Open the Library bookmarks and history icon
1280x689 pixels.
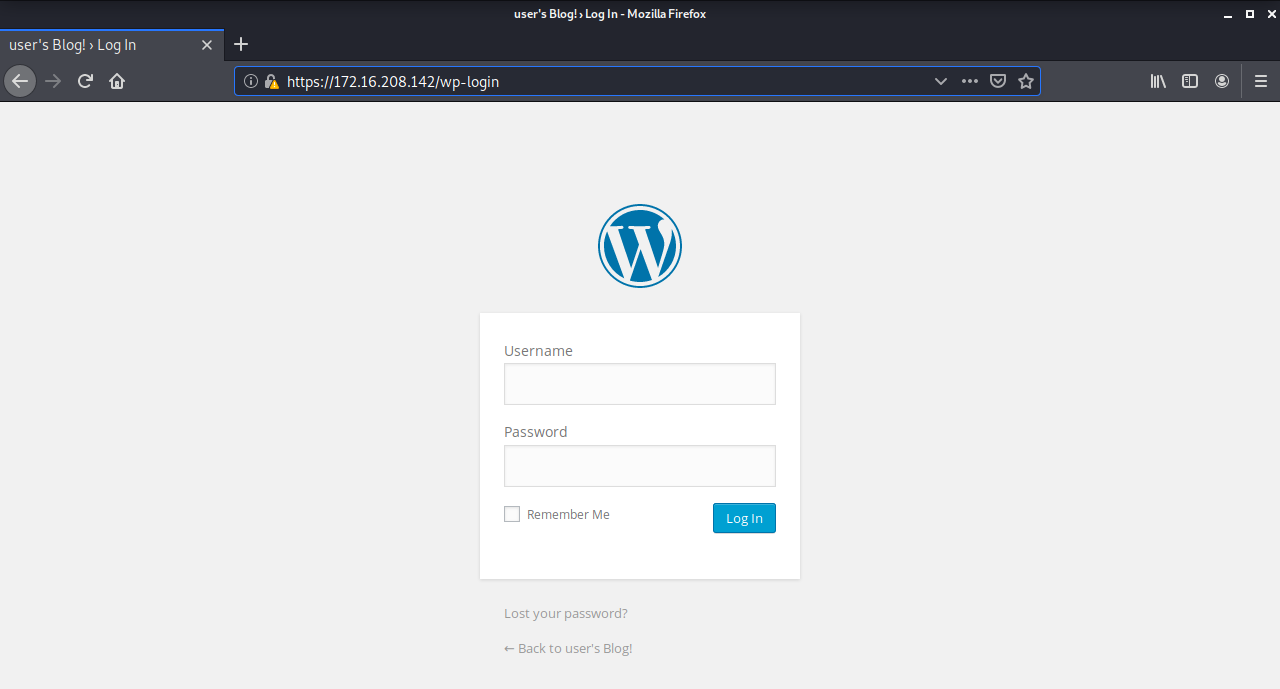click(x=1158, y=82)
